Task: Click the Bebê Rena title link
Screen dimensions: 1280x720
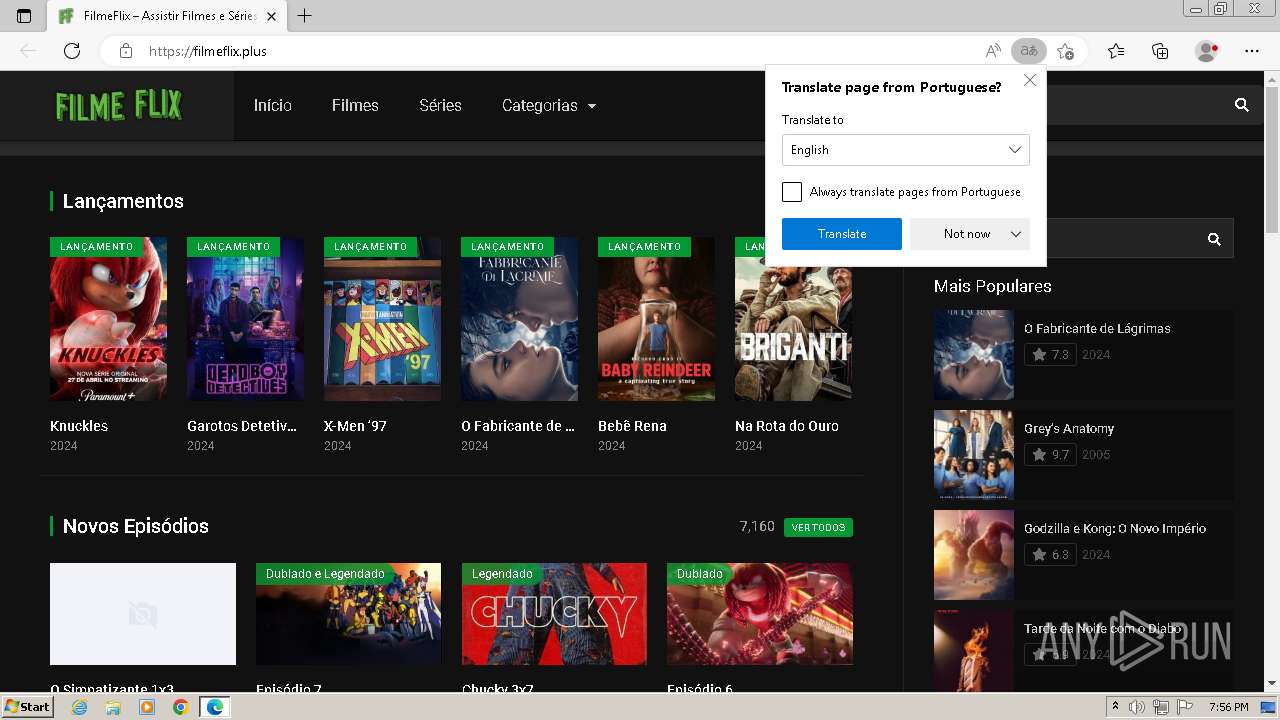Action: point(632,426)
